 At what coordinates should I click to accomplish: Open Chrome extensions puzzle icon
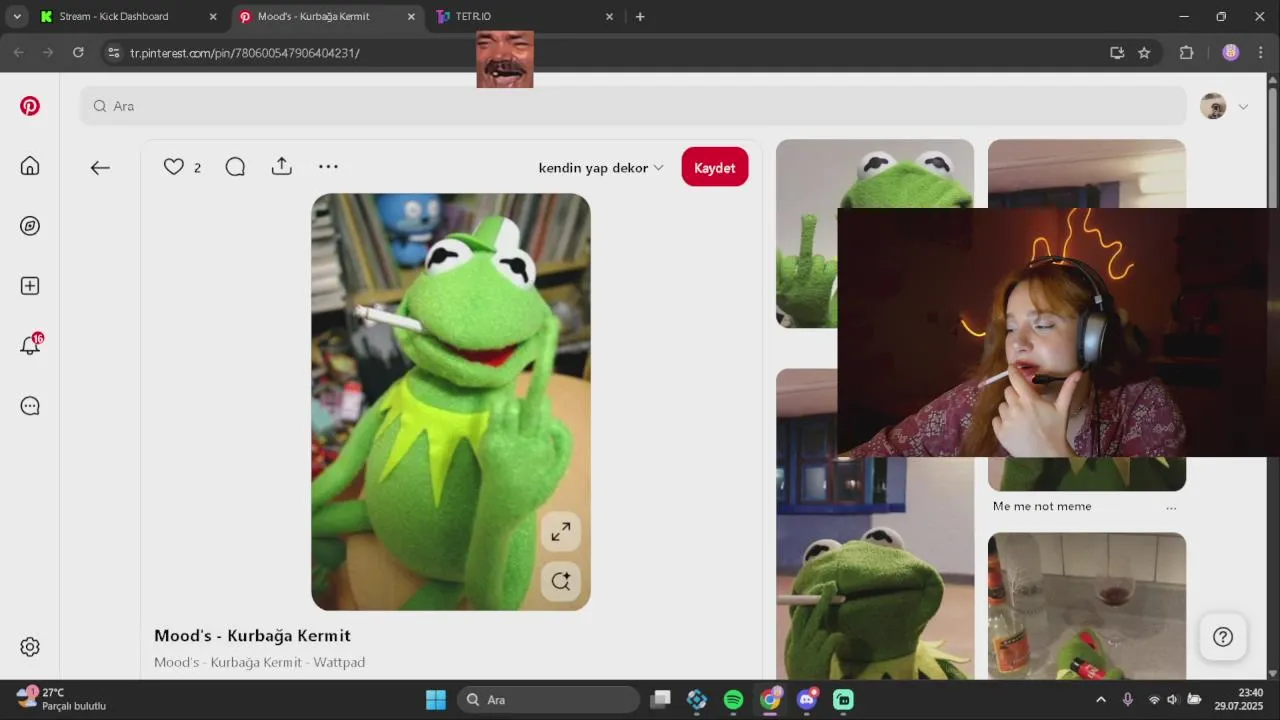tap(1187, 53)
